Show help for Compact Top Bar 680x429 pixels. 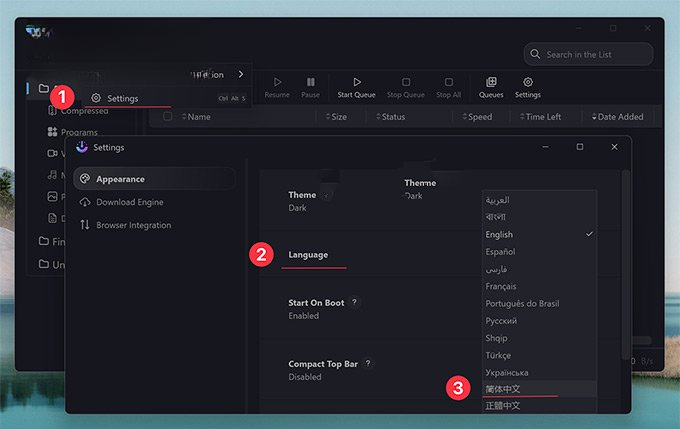pyautogui.click(x=368, y=363)
